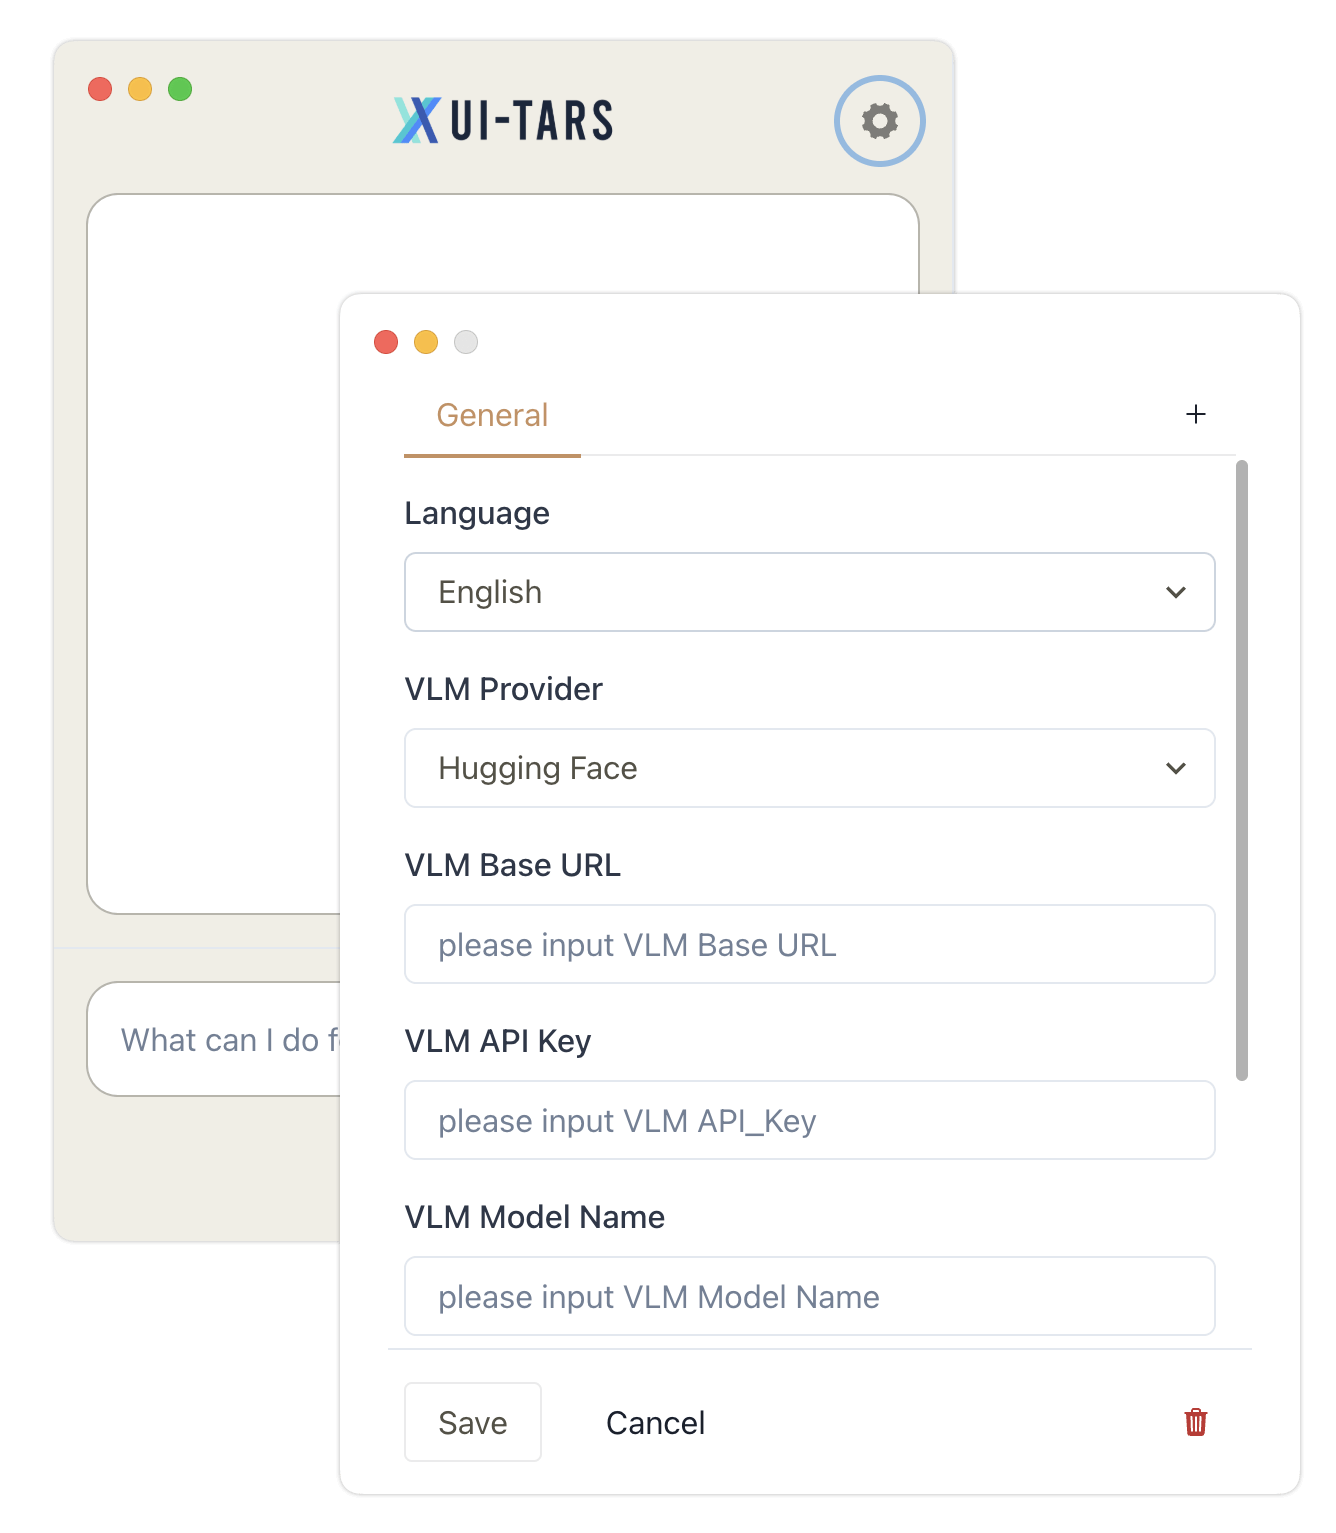Switch to the General tab

click(x=492, y=415)
